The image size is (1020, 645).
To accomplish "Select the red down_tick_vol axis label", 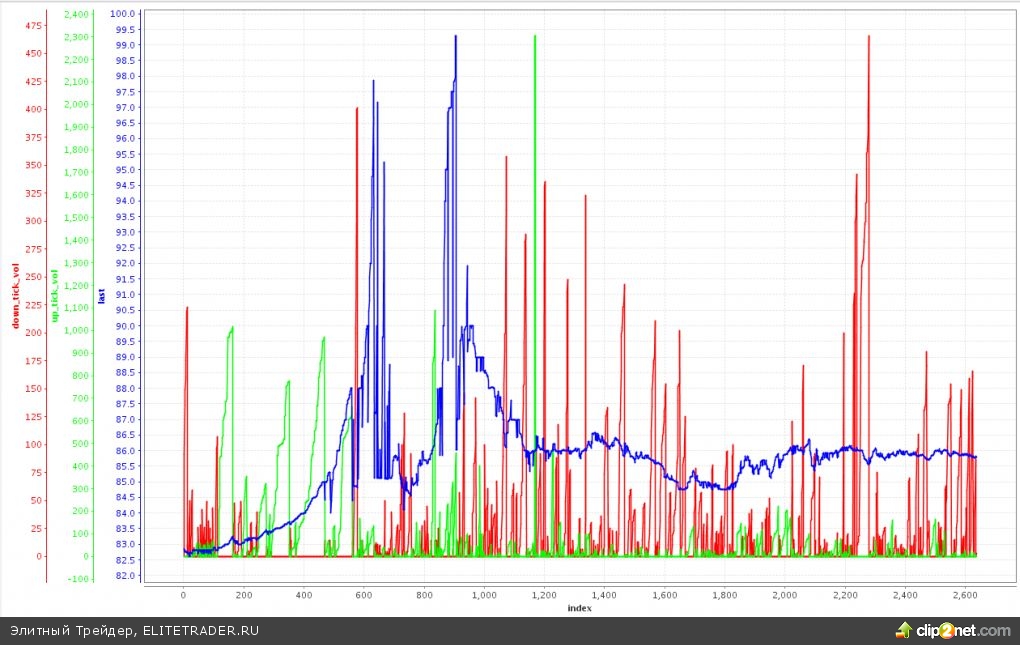I will 15,296.
